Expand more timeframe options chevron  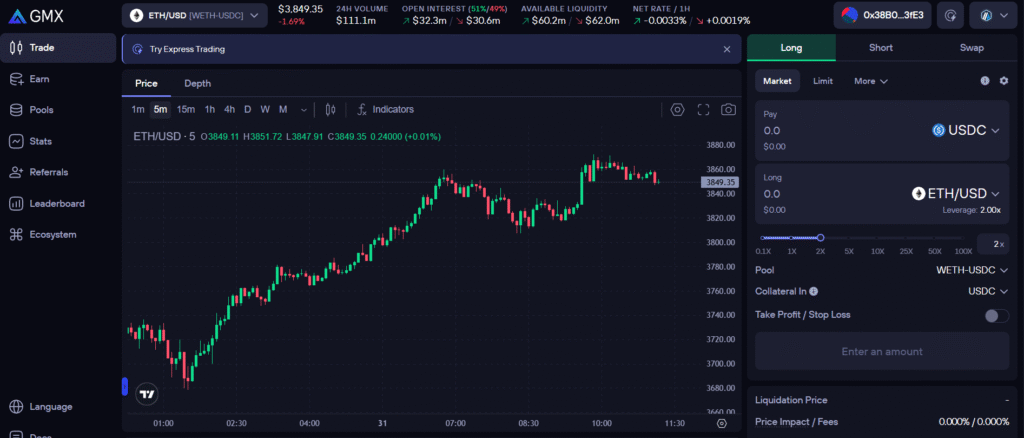[304, 110]
